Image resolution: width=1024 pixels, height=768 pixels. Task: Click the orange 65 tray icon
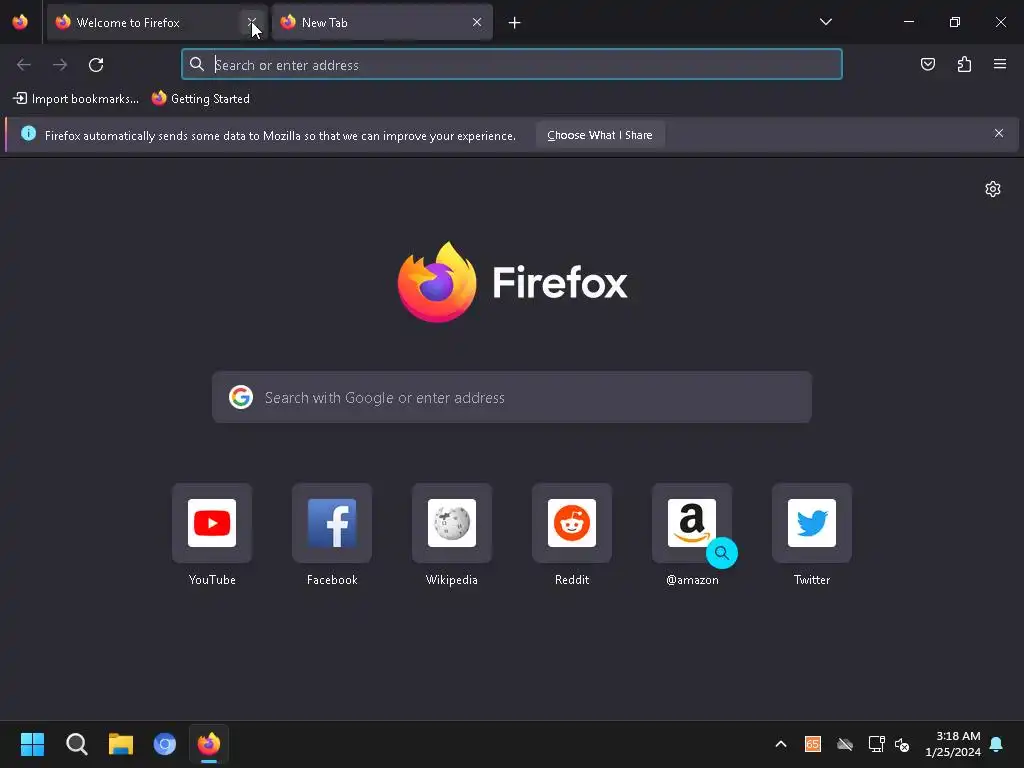(812, 744)
